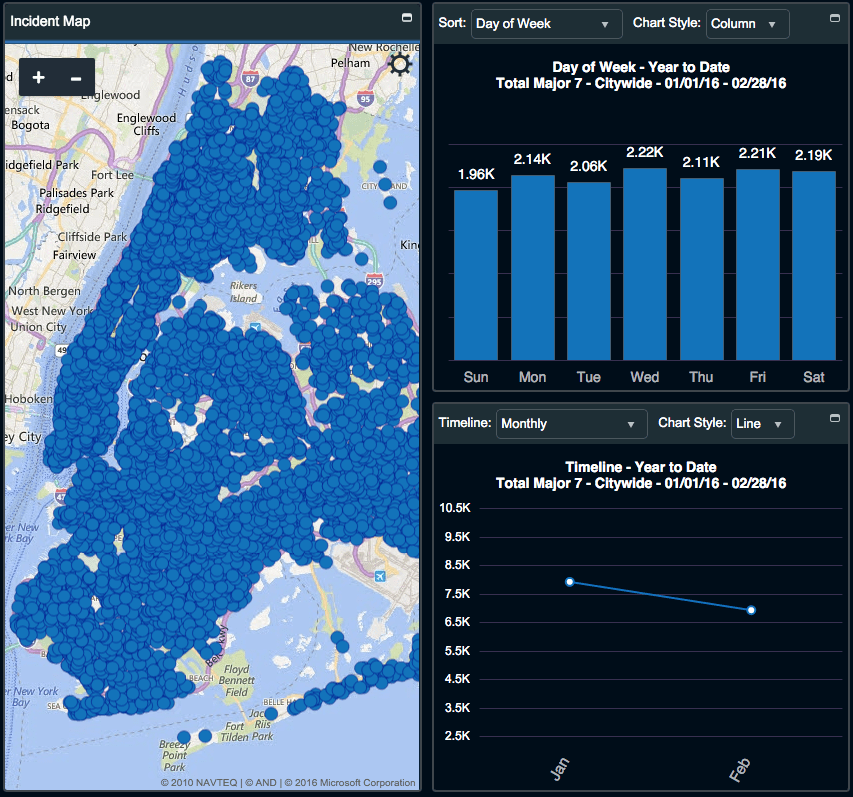Screen dimensions: 853x797
Task: Open Chart Style dropdown showing Line
Action: click(762, 424)
